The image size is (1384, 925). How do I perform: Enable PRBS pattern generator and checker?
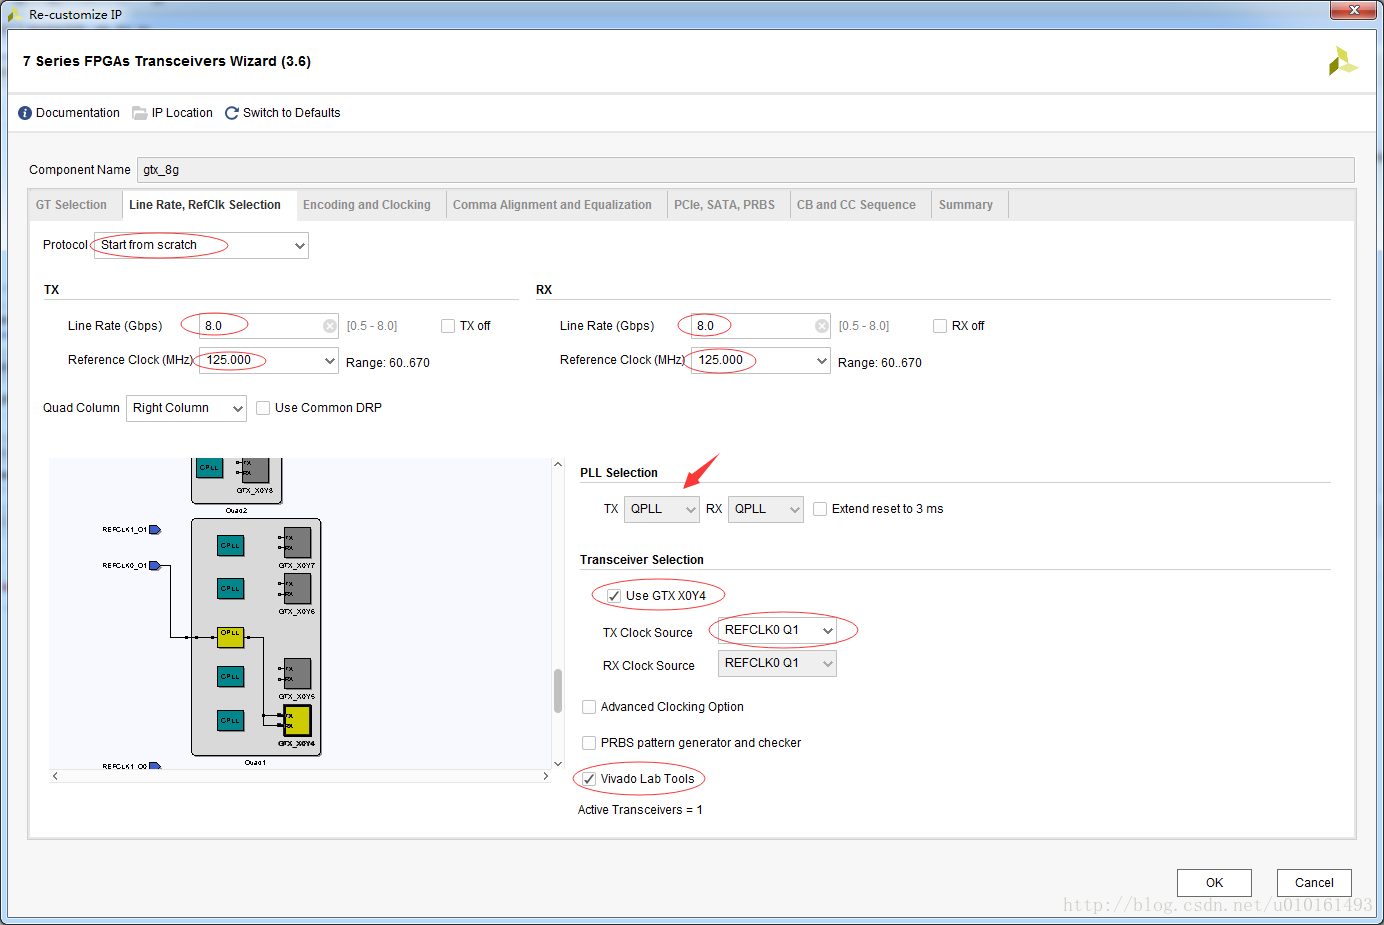tap(589, 743)
